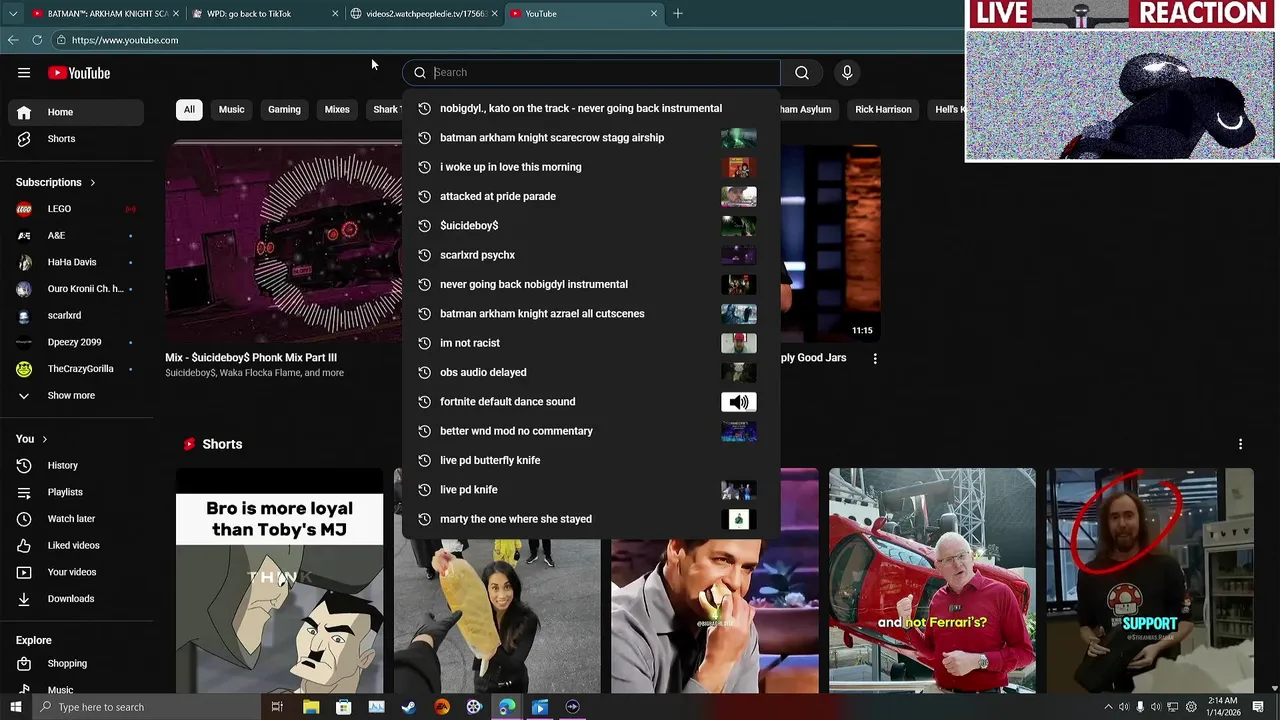Open the TheCrazyGorilla channel subscription

coord(76,369)
